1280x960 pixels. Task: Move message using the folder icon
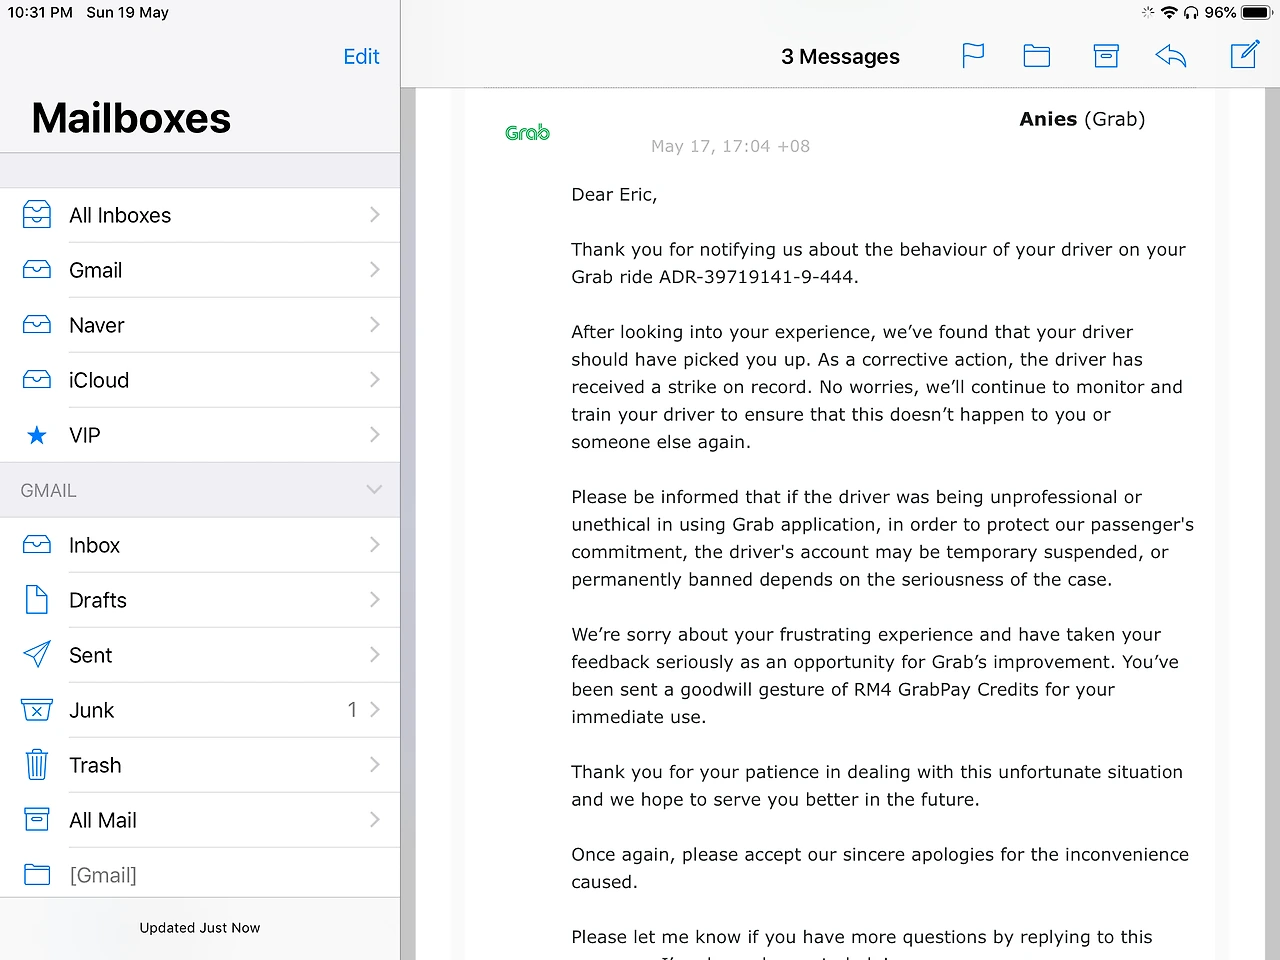point(1037,56)
